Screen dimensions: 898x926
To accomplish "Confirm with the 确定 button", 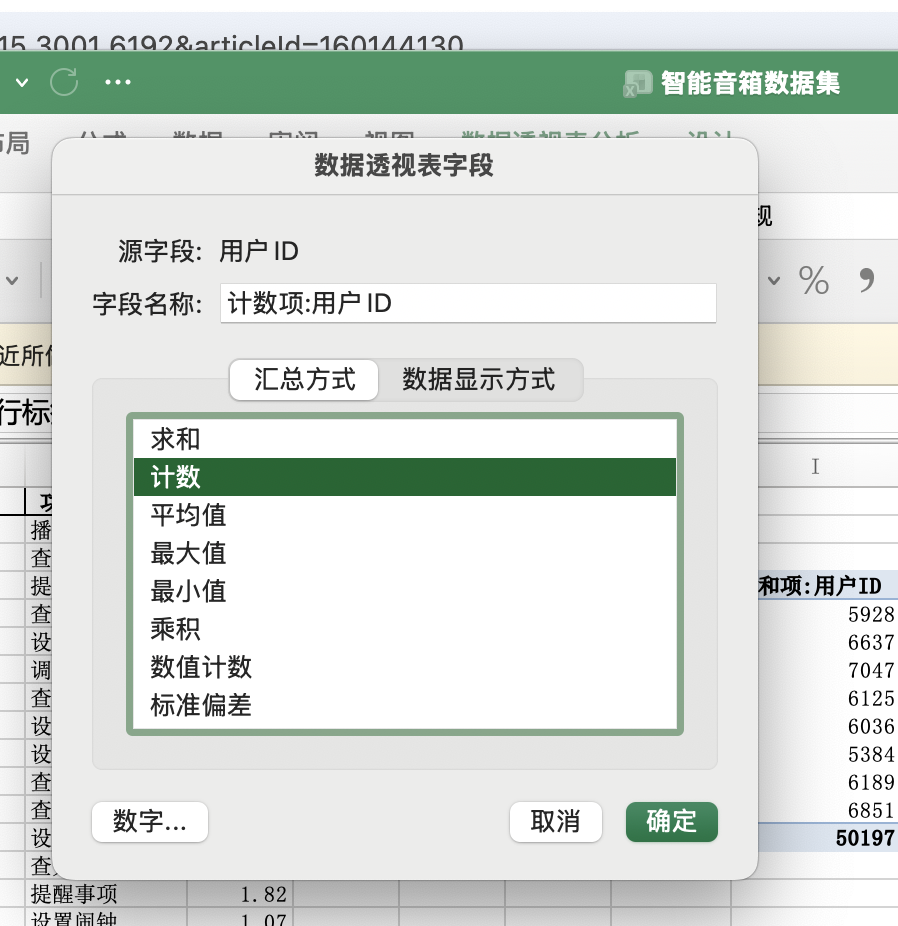I will pyautogui.click(x=672, y=821).
